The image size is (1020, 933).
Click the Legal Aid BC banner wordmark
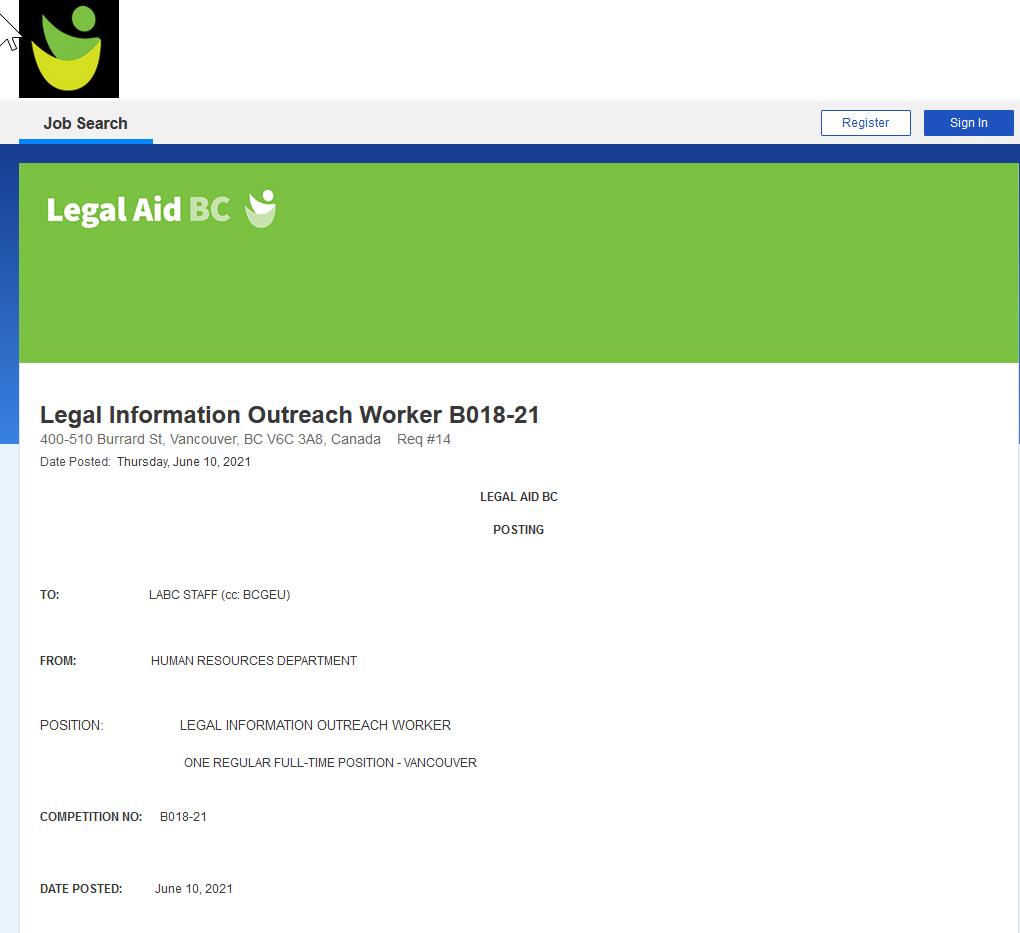click(138, 210)
